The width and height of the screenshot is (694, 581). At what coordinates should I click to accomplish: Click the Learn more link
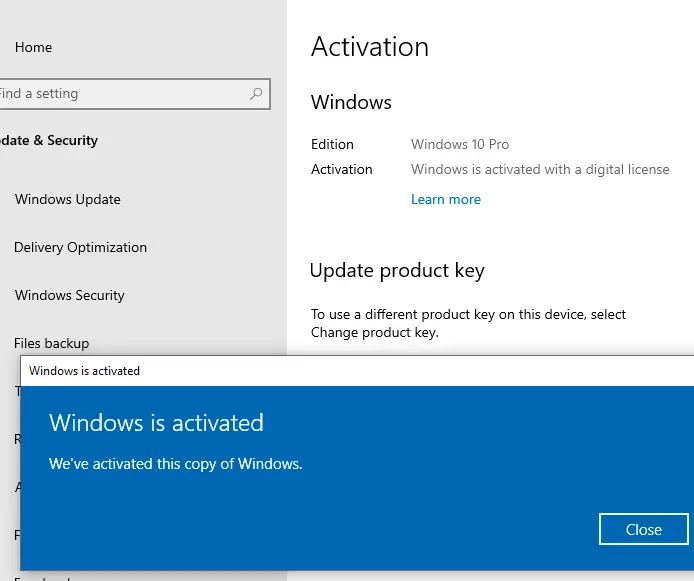click(x=446, y=199)
